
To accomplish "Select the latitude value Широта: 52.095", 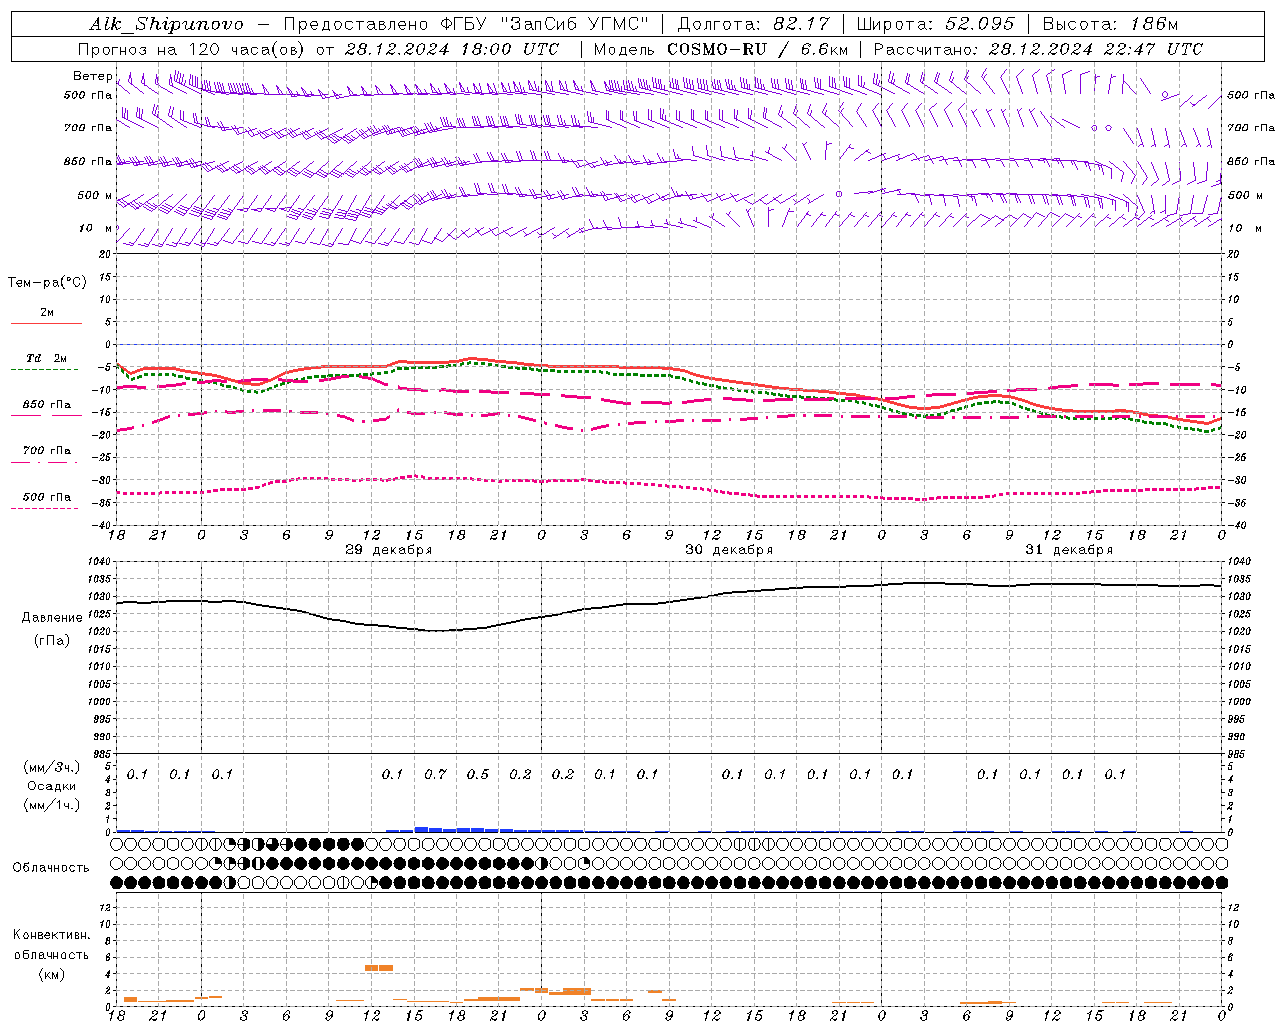I will [x=935, y=24].
